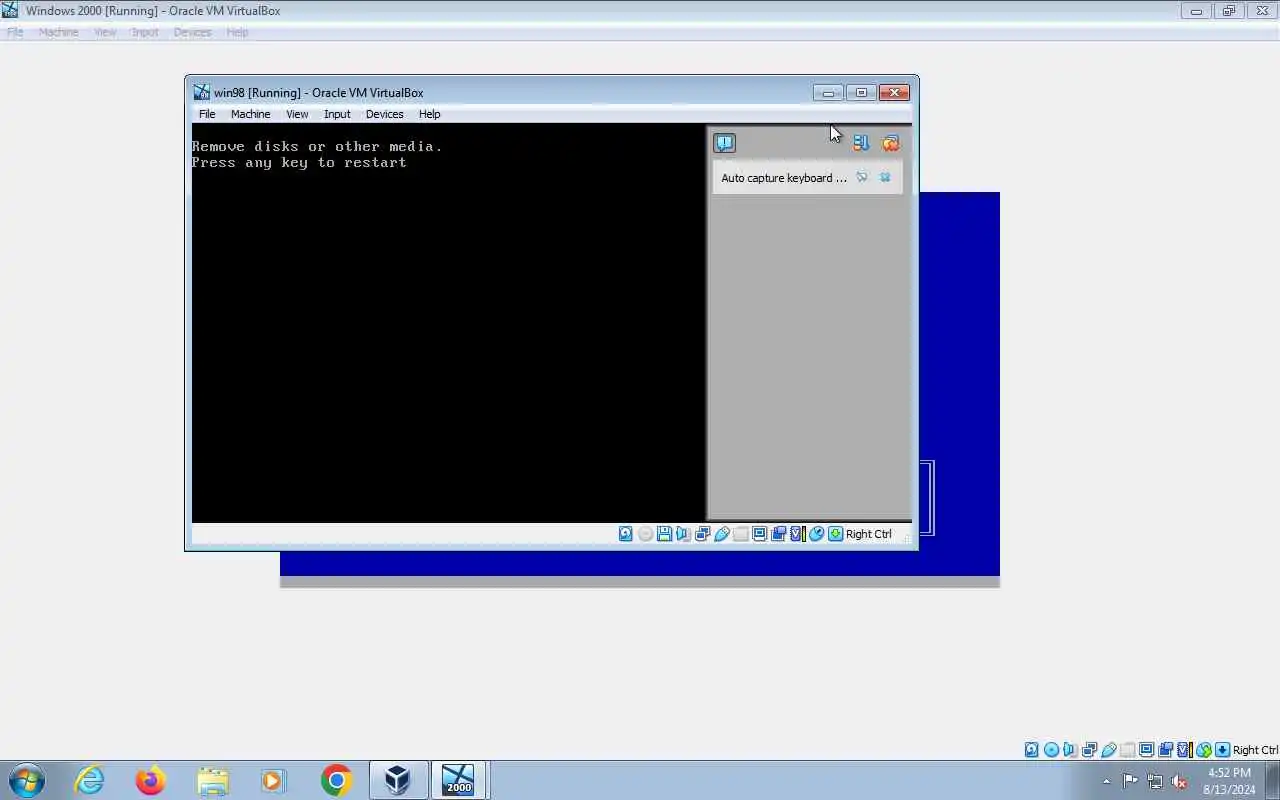Dismiss the Auto capture keyboard notification
This screenshot has height=800, width=1280.
pyautogui.click(x=885, y=177)
